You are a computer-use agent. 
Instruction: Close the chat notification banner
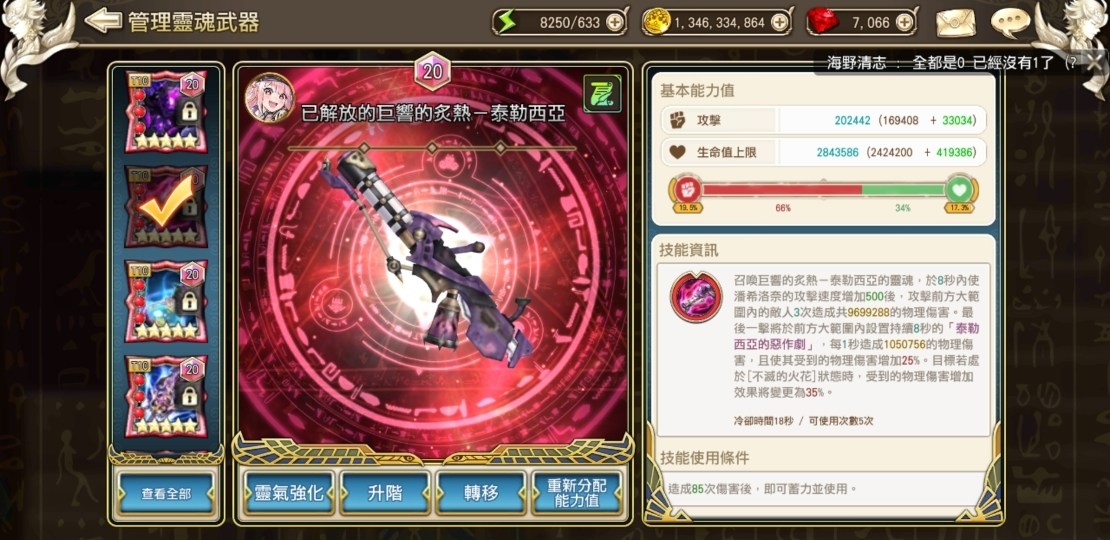click(x=1094, y=62)
